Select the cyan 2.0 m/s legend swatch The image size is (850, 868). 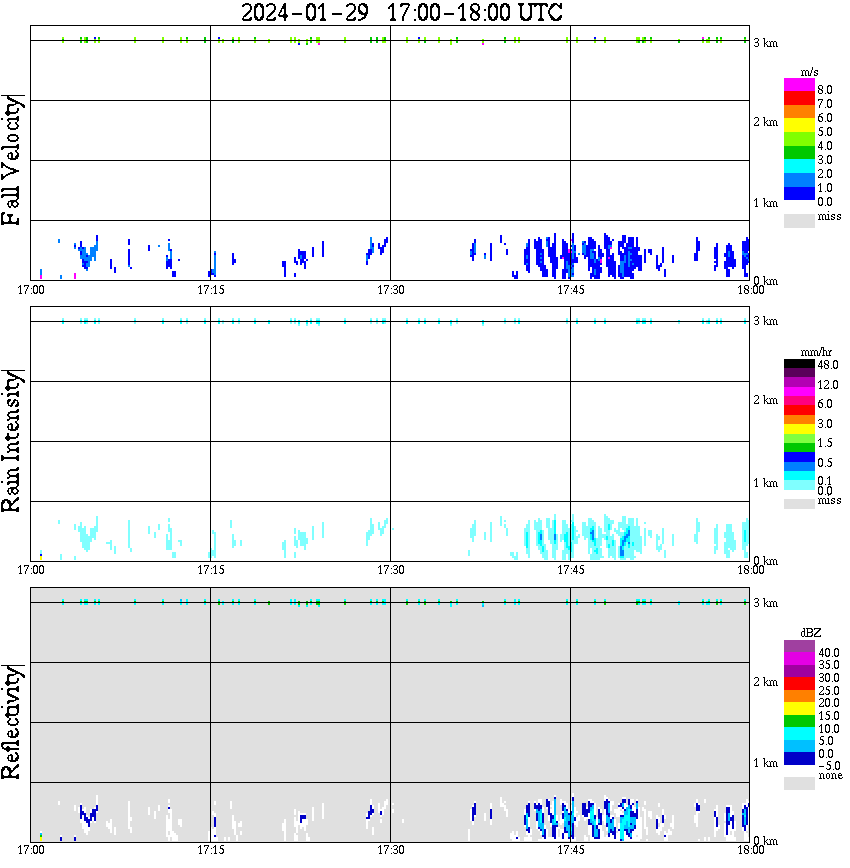pyautogui.click(x=799, y=167)
